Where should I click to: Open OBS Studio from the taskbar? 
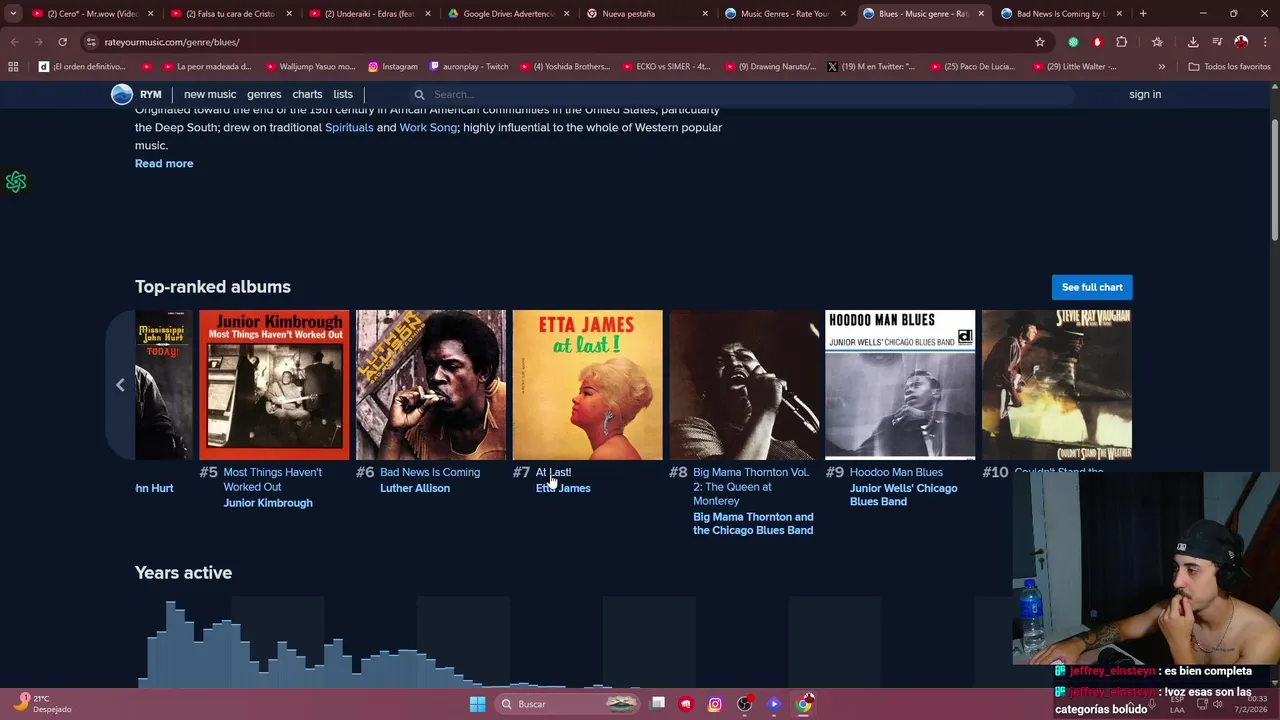745,704
